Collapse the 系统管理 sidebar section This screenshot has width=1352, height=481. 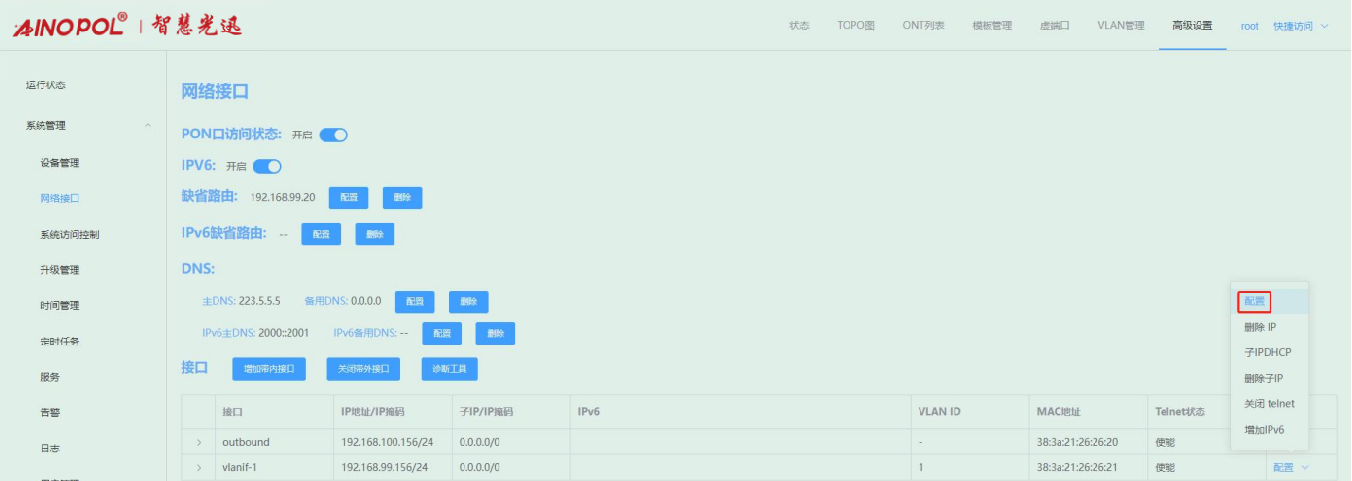coord(148,126)
